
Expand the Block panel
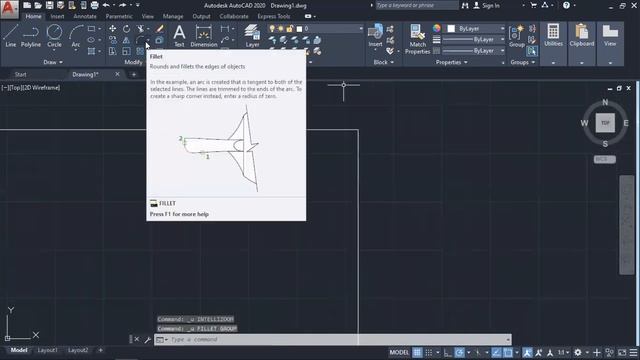tap(384, 62)
